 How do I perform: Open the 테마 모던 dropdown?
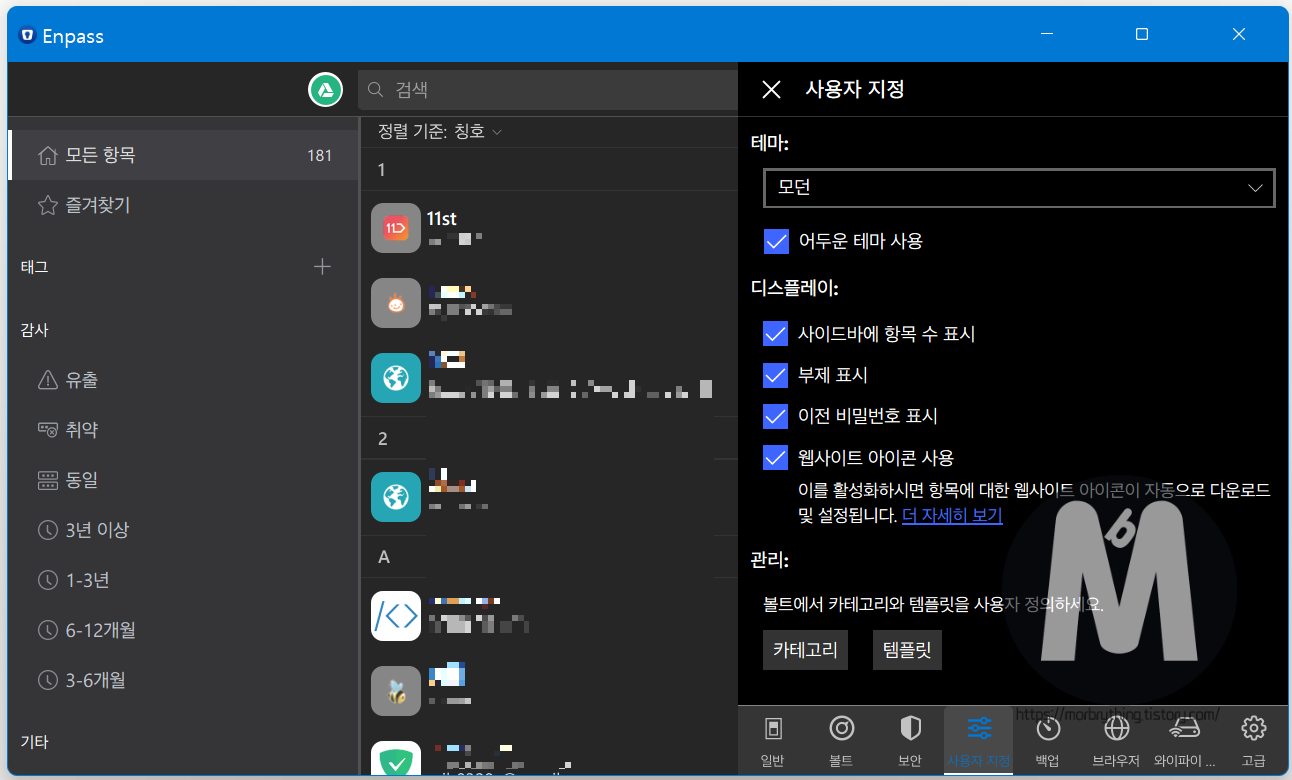click(x=1018, y=188)
